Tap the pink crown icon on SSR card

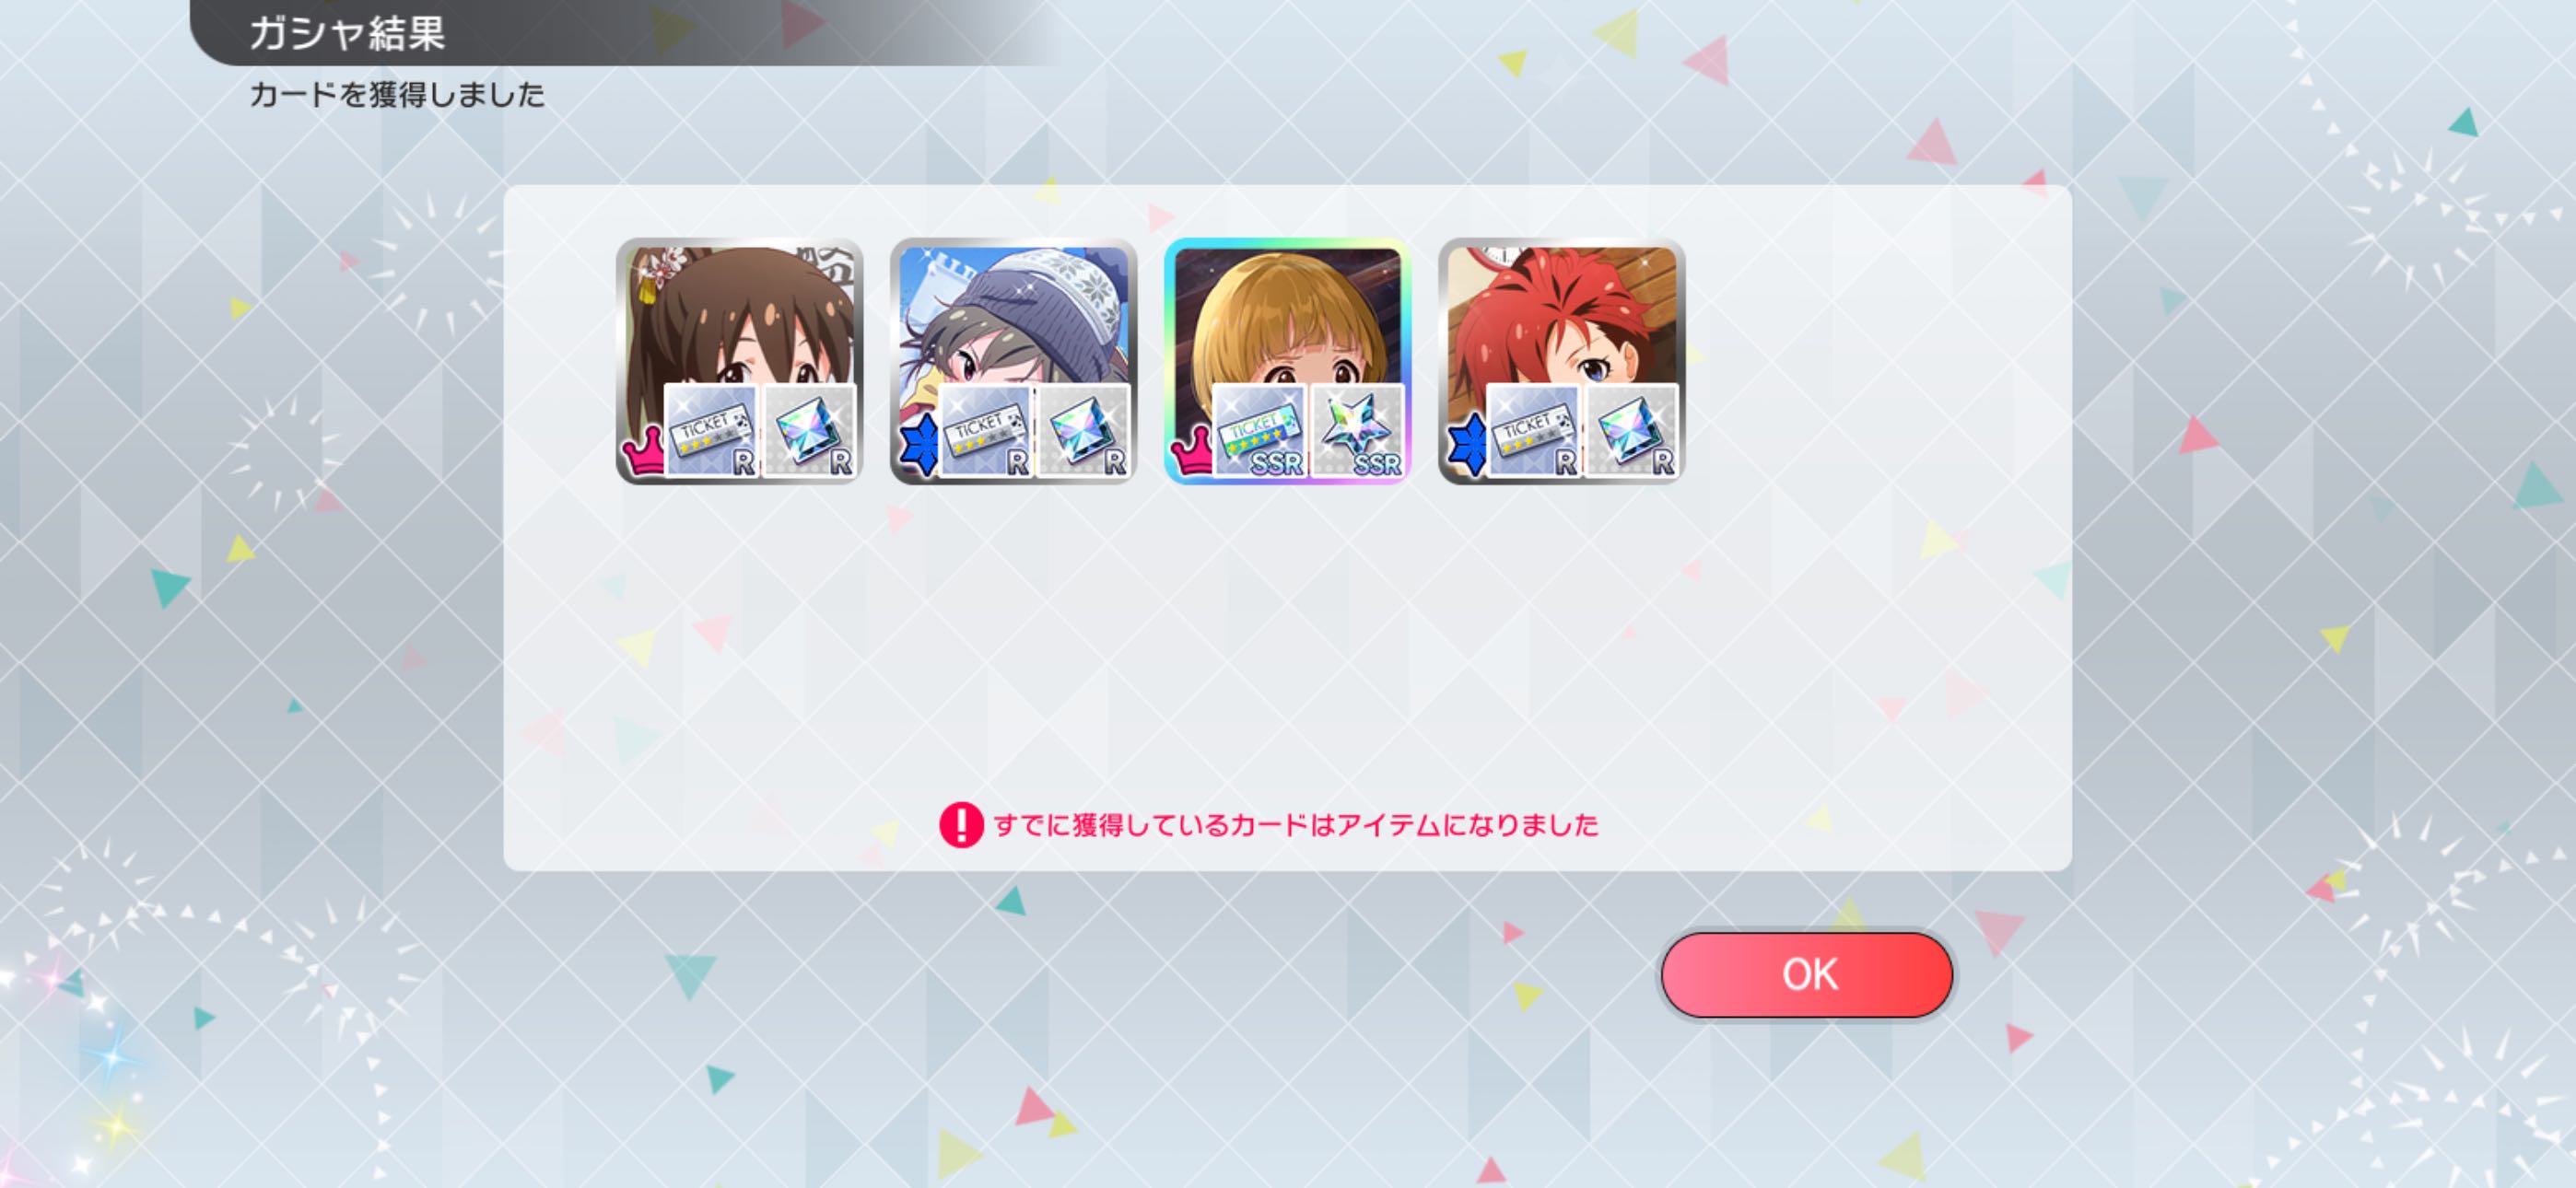coord(1190,452)
